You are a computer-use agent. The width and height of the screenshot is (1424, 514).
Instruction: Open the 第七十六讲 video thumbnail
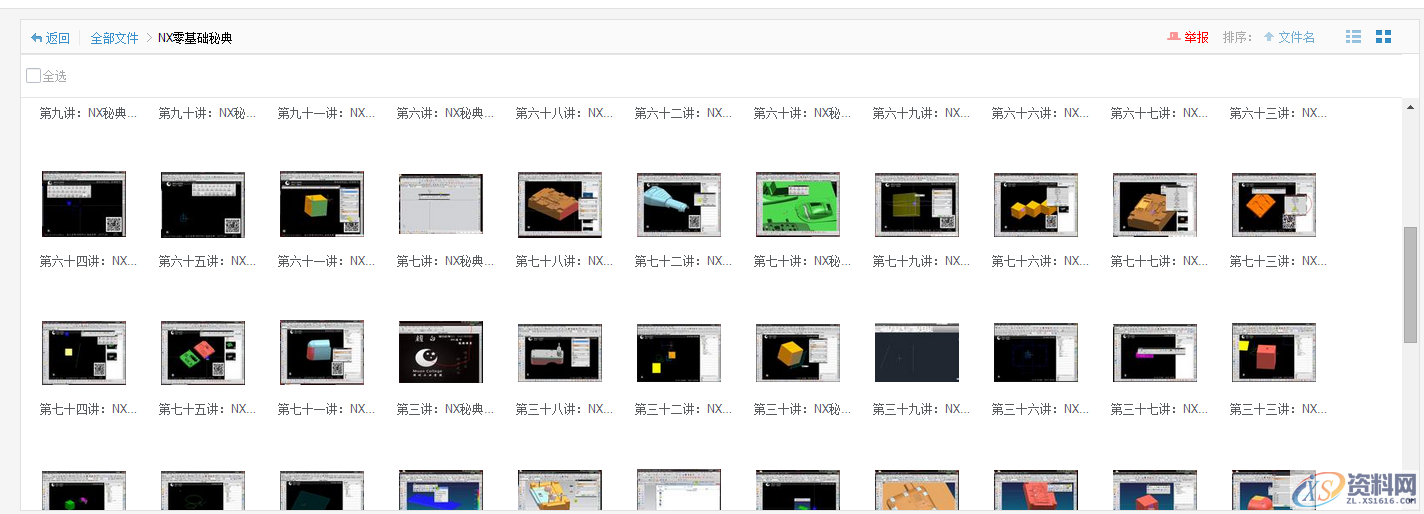(1036, 204)
